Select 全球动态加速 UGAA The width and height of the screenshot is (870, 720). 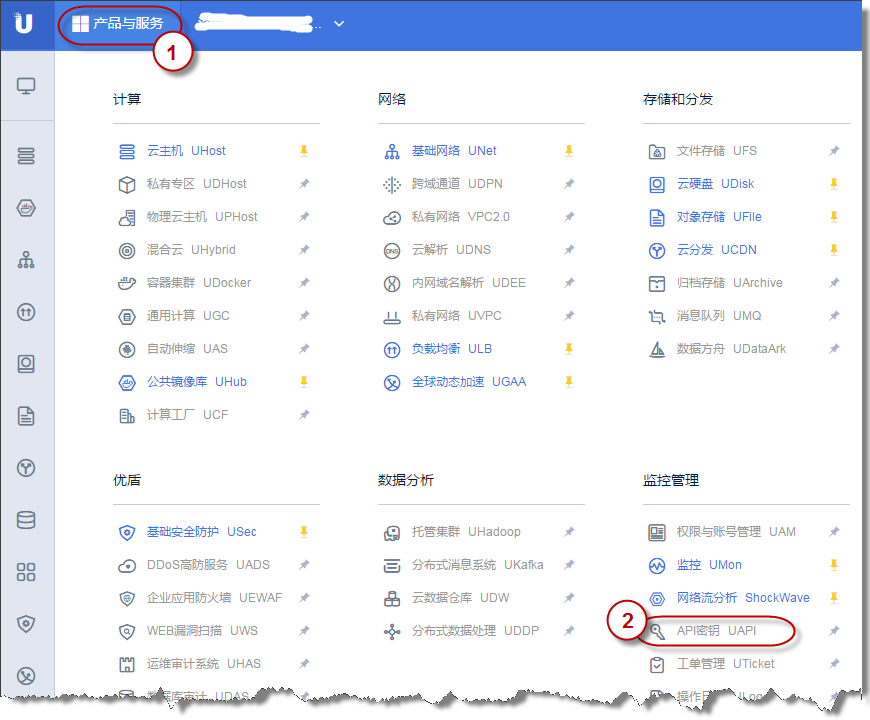(x=468, y=382)
